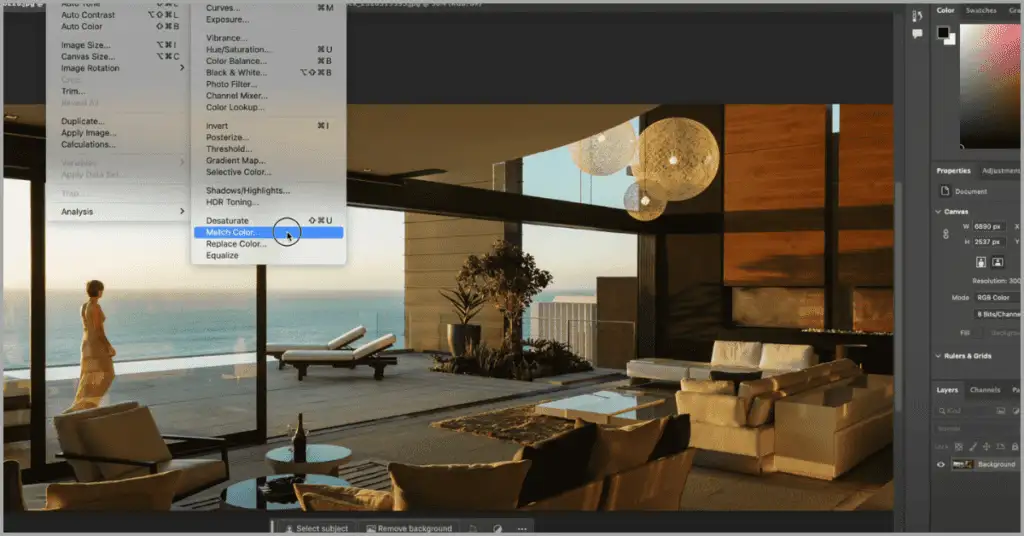1024x536 pixels.
Task: Open the Kind filter dropdown in Layers
Action: 965,411
